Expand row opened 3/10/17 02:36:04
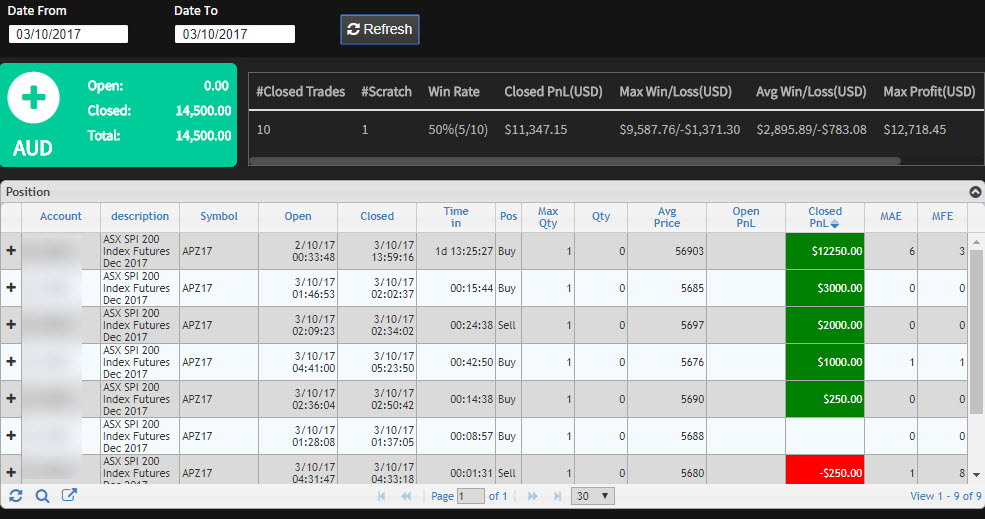Viewport: 985px width, 519px height. 11,399
